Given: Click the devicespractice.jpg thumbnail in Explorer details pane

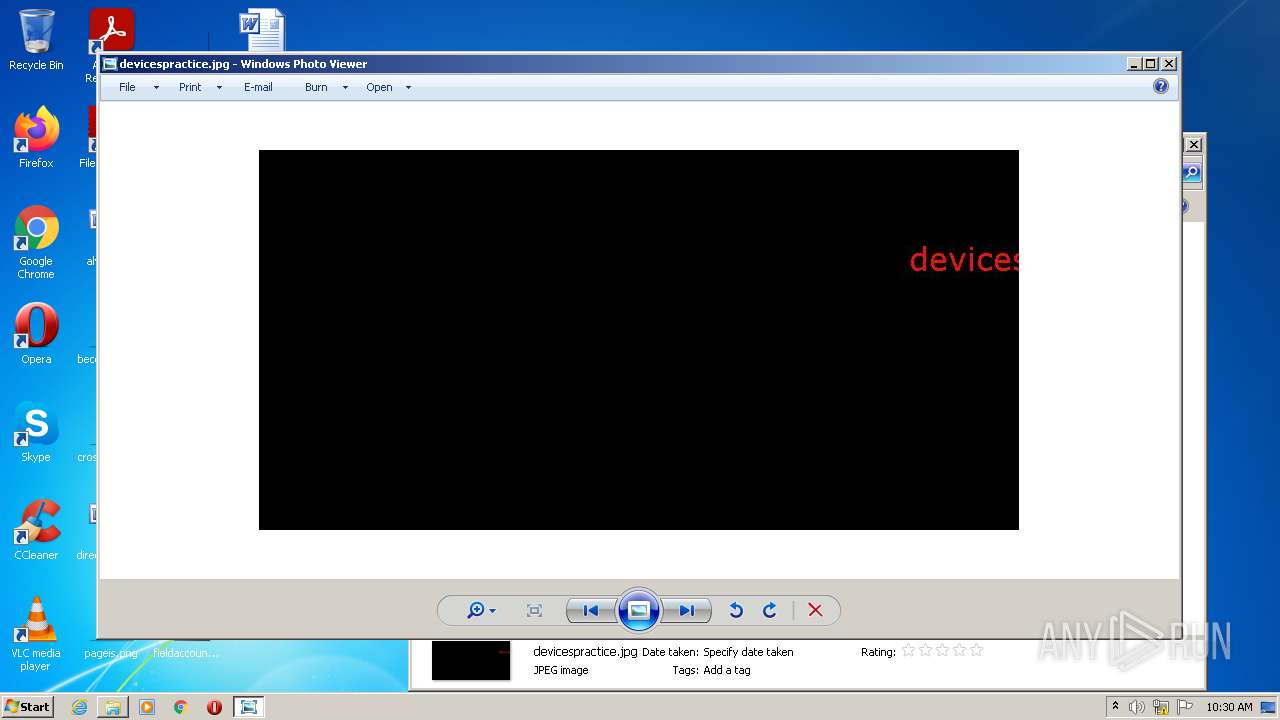Looking at the screenshot, I should [x=471, y=661].
